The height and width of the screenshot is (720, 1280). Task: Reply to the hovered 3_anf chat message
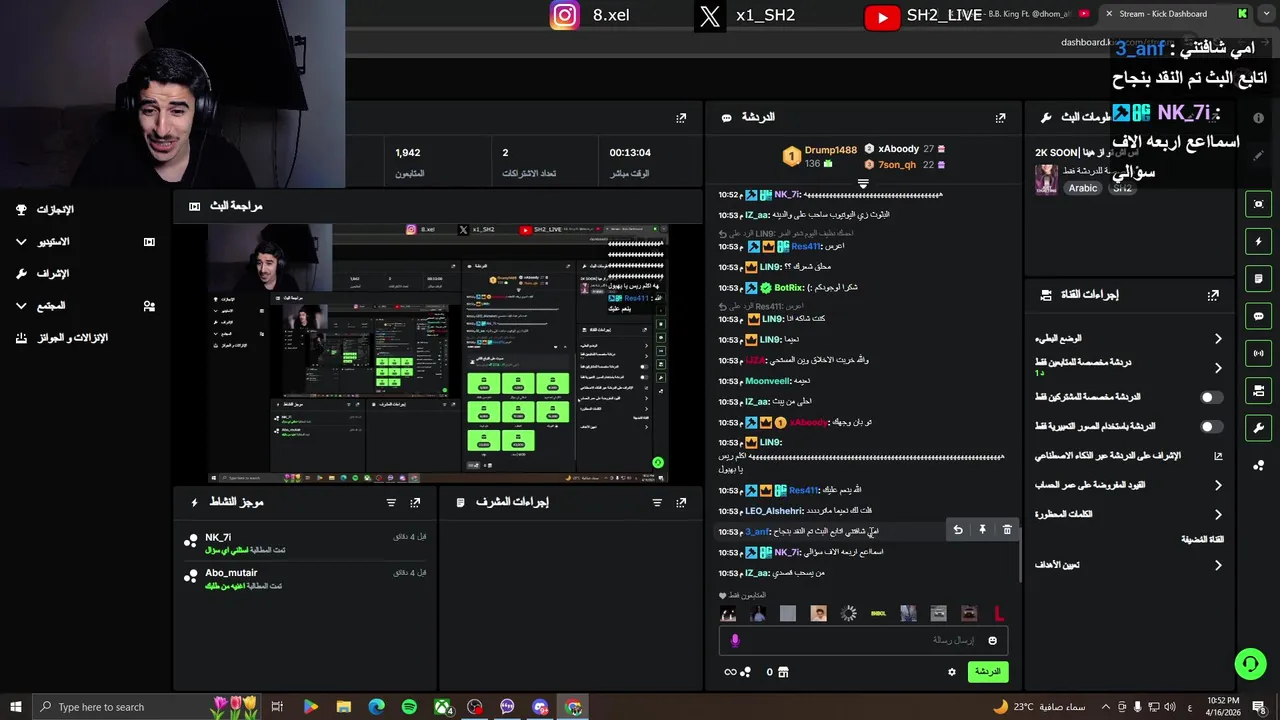click(x=957, y=530)
